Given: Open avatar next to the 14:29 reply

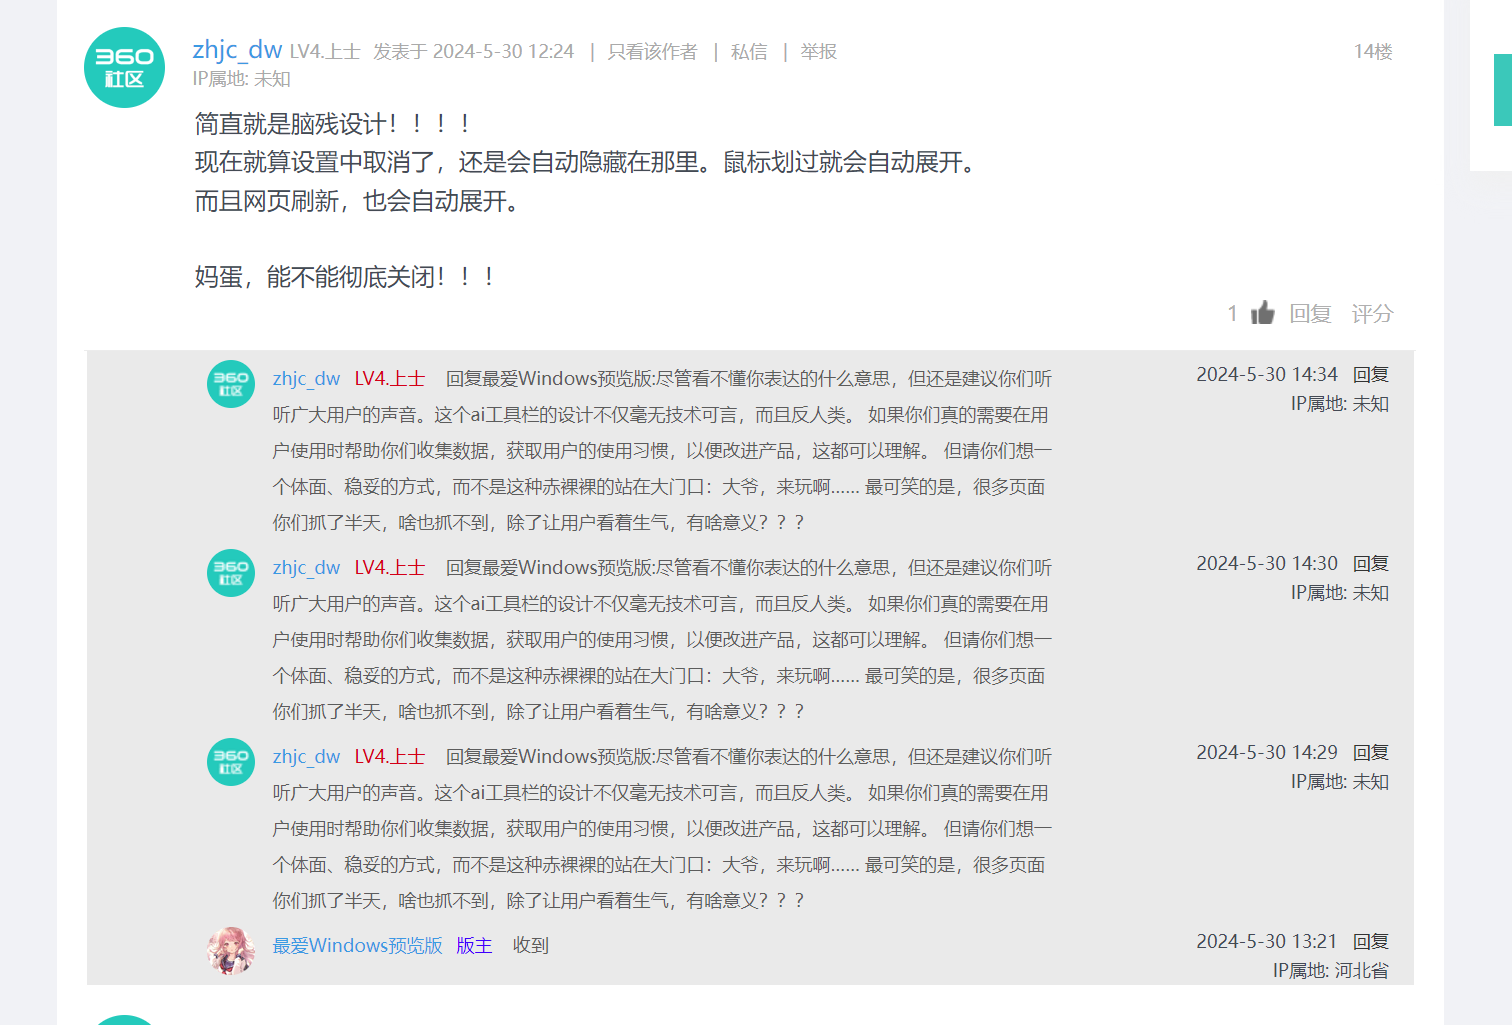Looking at the screenshot, I should [231, 762].
